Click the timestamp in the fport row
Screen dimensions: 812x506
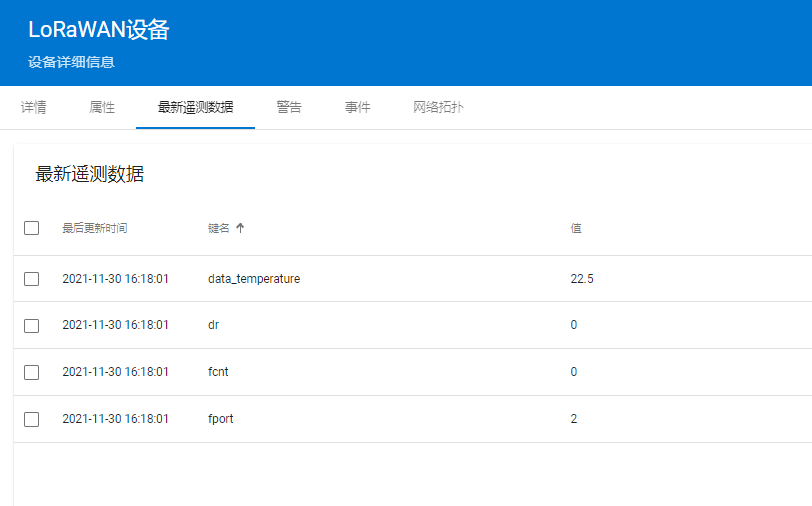[x=115, y=418]
